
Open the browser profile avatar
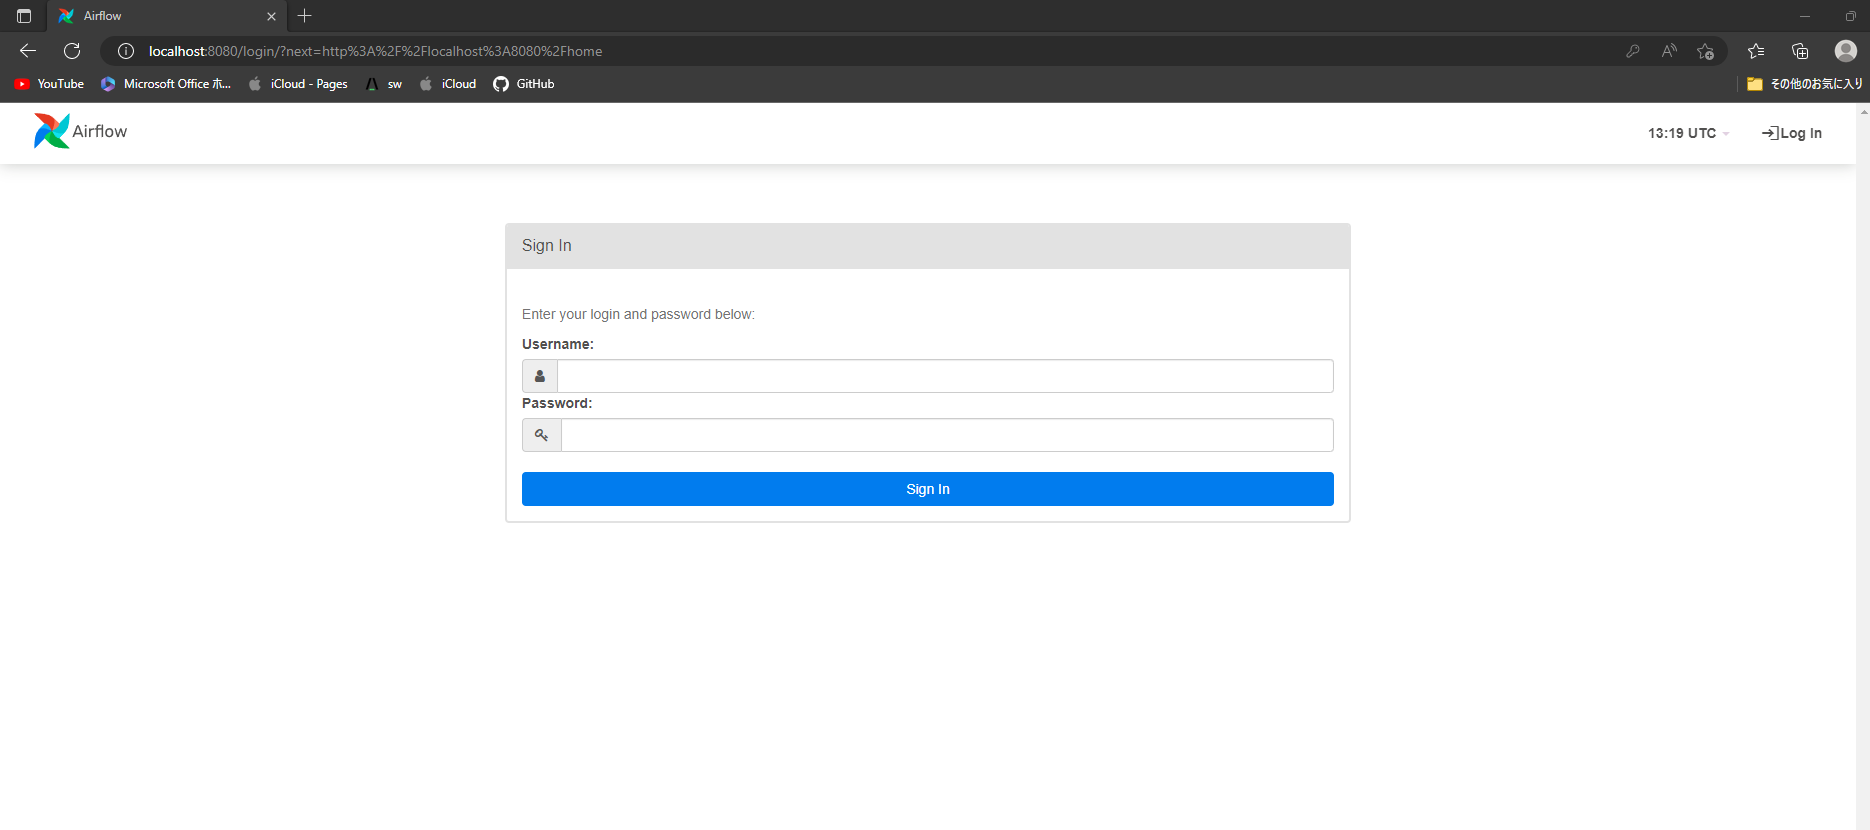(1845, 51)
